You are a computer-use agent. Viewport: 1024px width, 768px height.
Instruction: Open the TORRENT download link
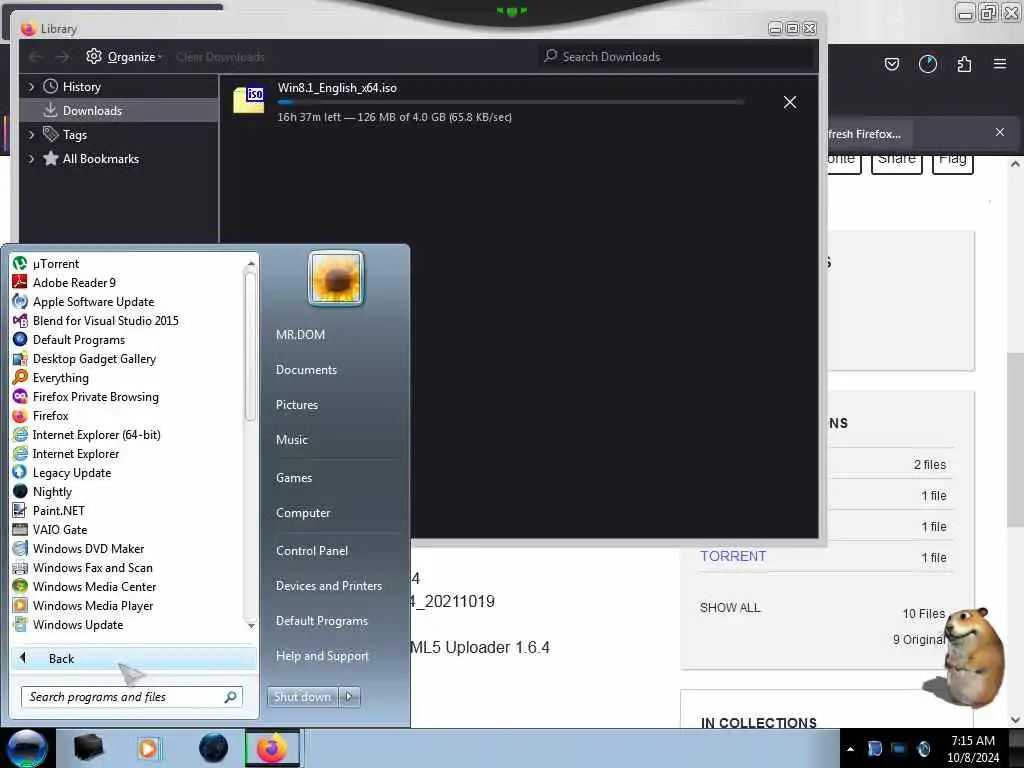(x=733, y=556)
